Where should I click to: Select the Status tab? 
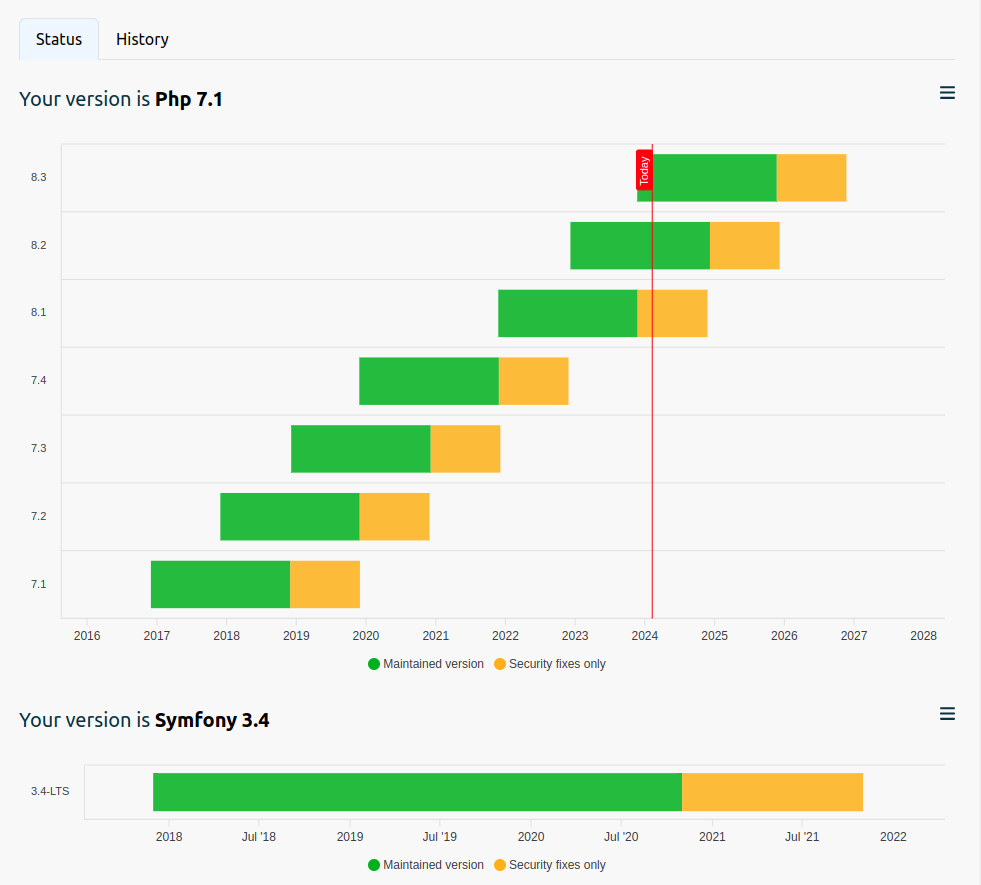pyautogui.click(x=59, y=39)
